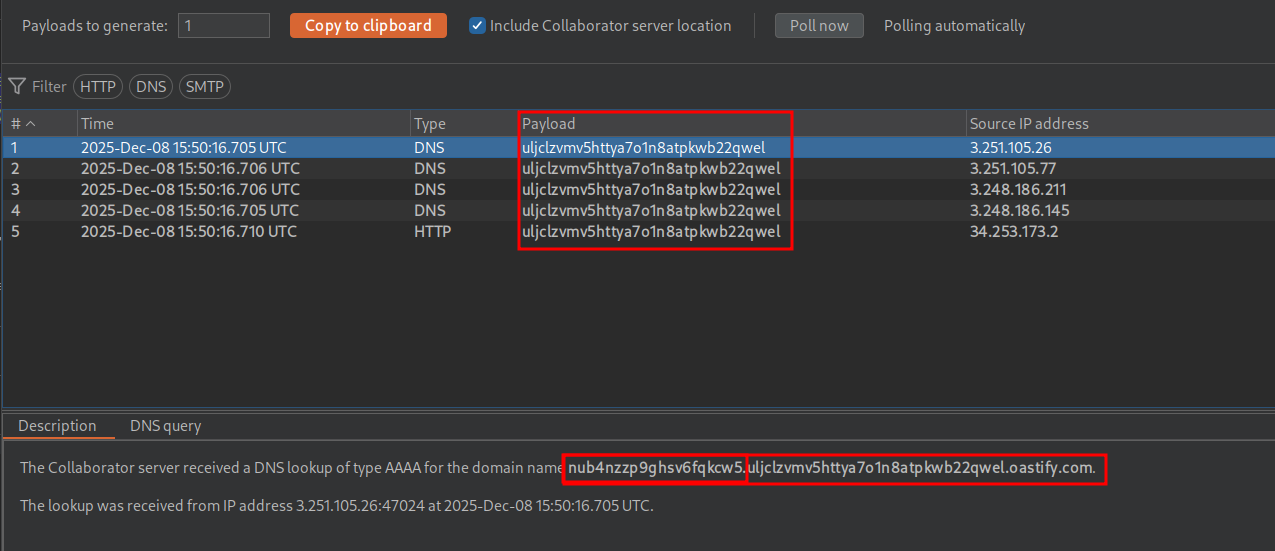This screenshot has width=1275, height=551.
Task: Toggle Include Collaborator server location checkbox
Action: point(478,26)
